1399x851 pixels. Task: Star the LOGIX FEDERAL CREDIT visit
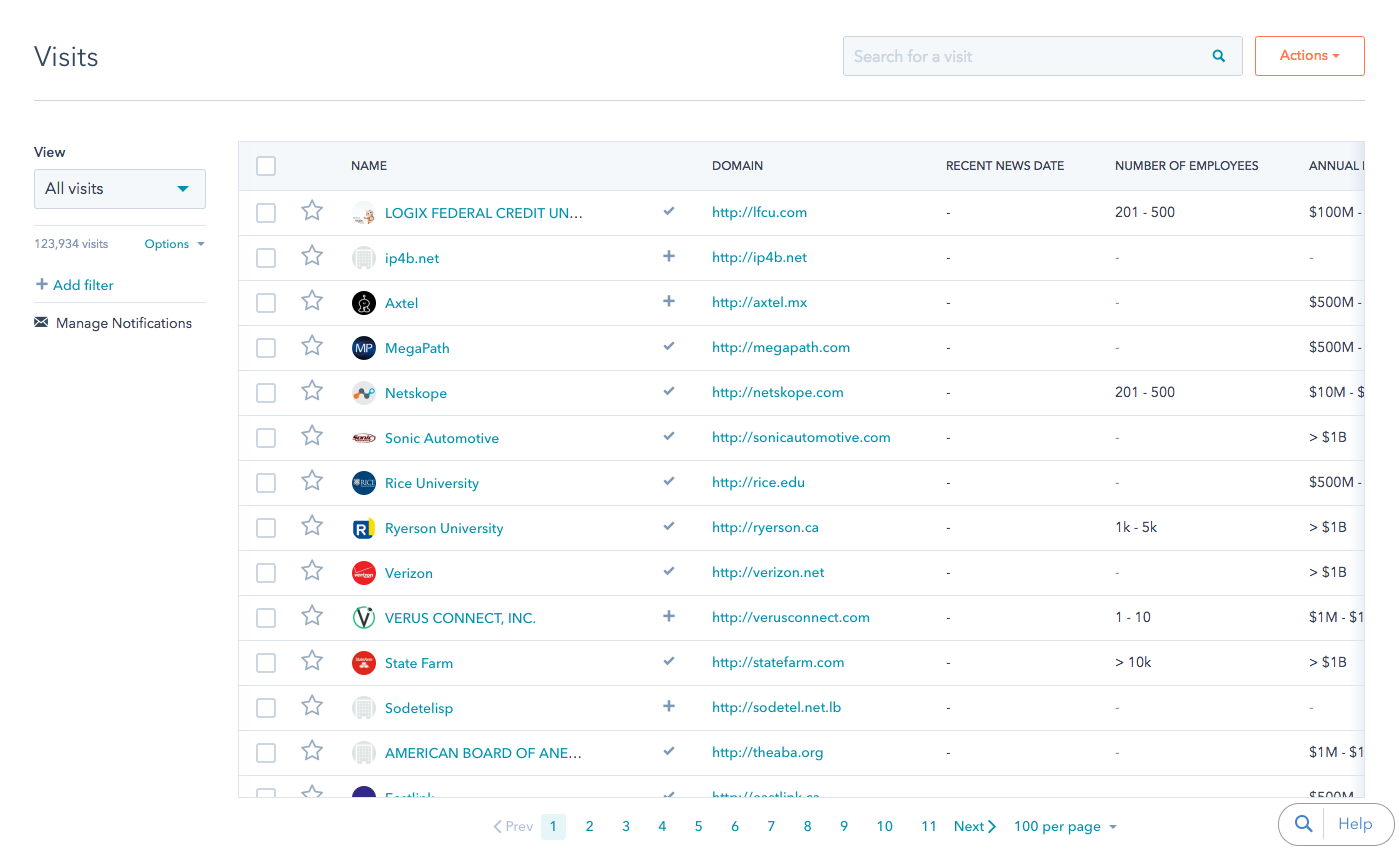click(x=311, y=212)
